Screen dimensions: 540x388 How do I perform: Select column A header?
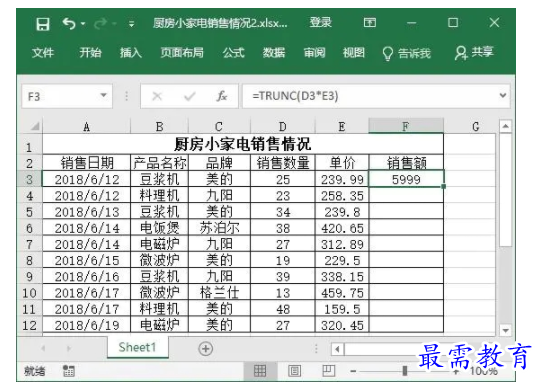[86, 126]
